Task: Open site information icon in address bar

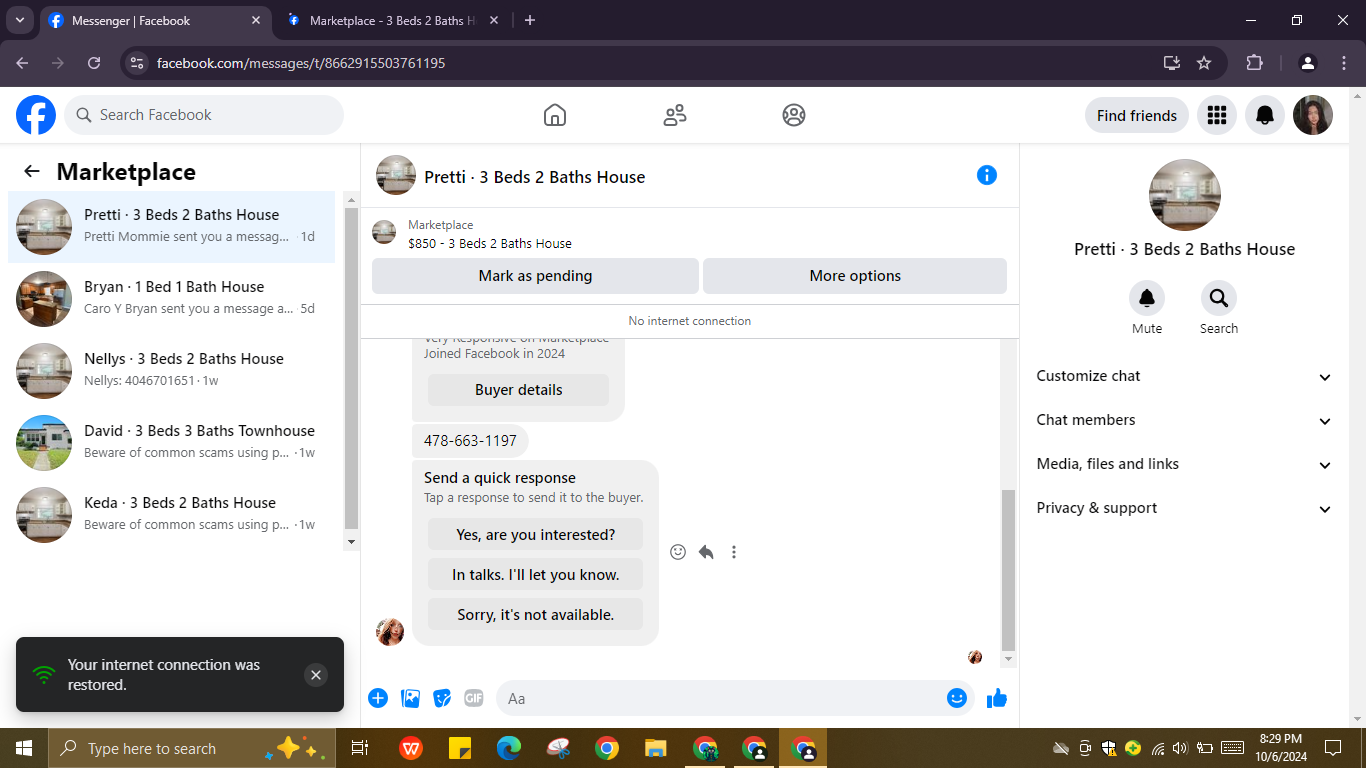Action: 138,63
